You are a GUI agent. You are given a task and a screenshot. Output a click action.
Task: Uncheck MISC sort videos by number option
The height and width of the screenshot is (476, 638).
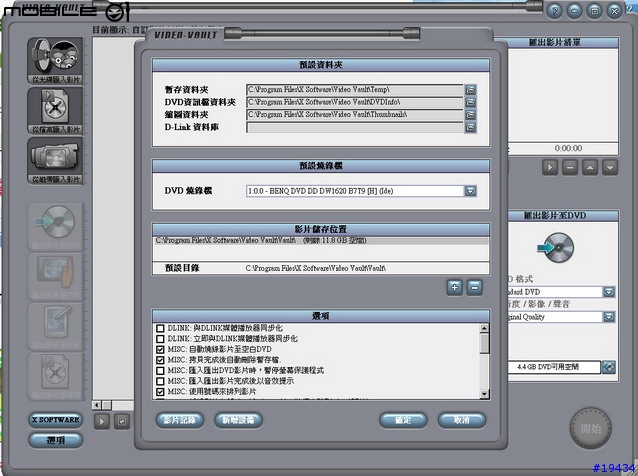click(160, 392)
